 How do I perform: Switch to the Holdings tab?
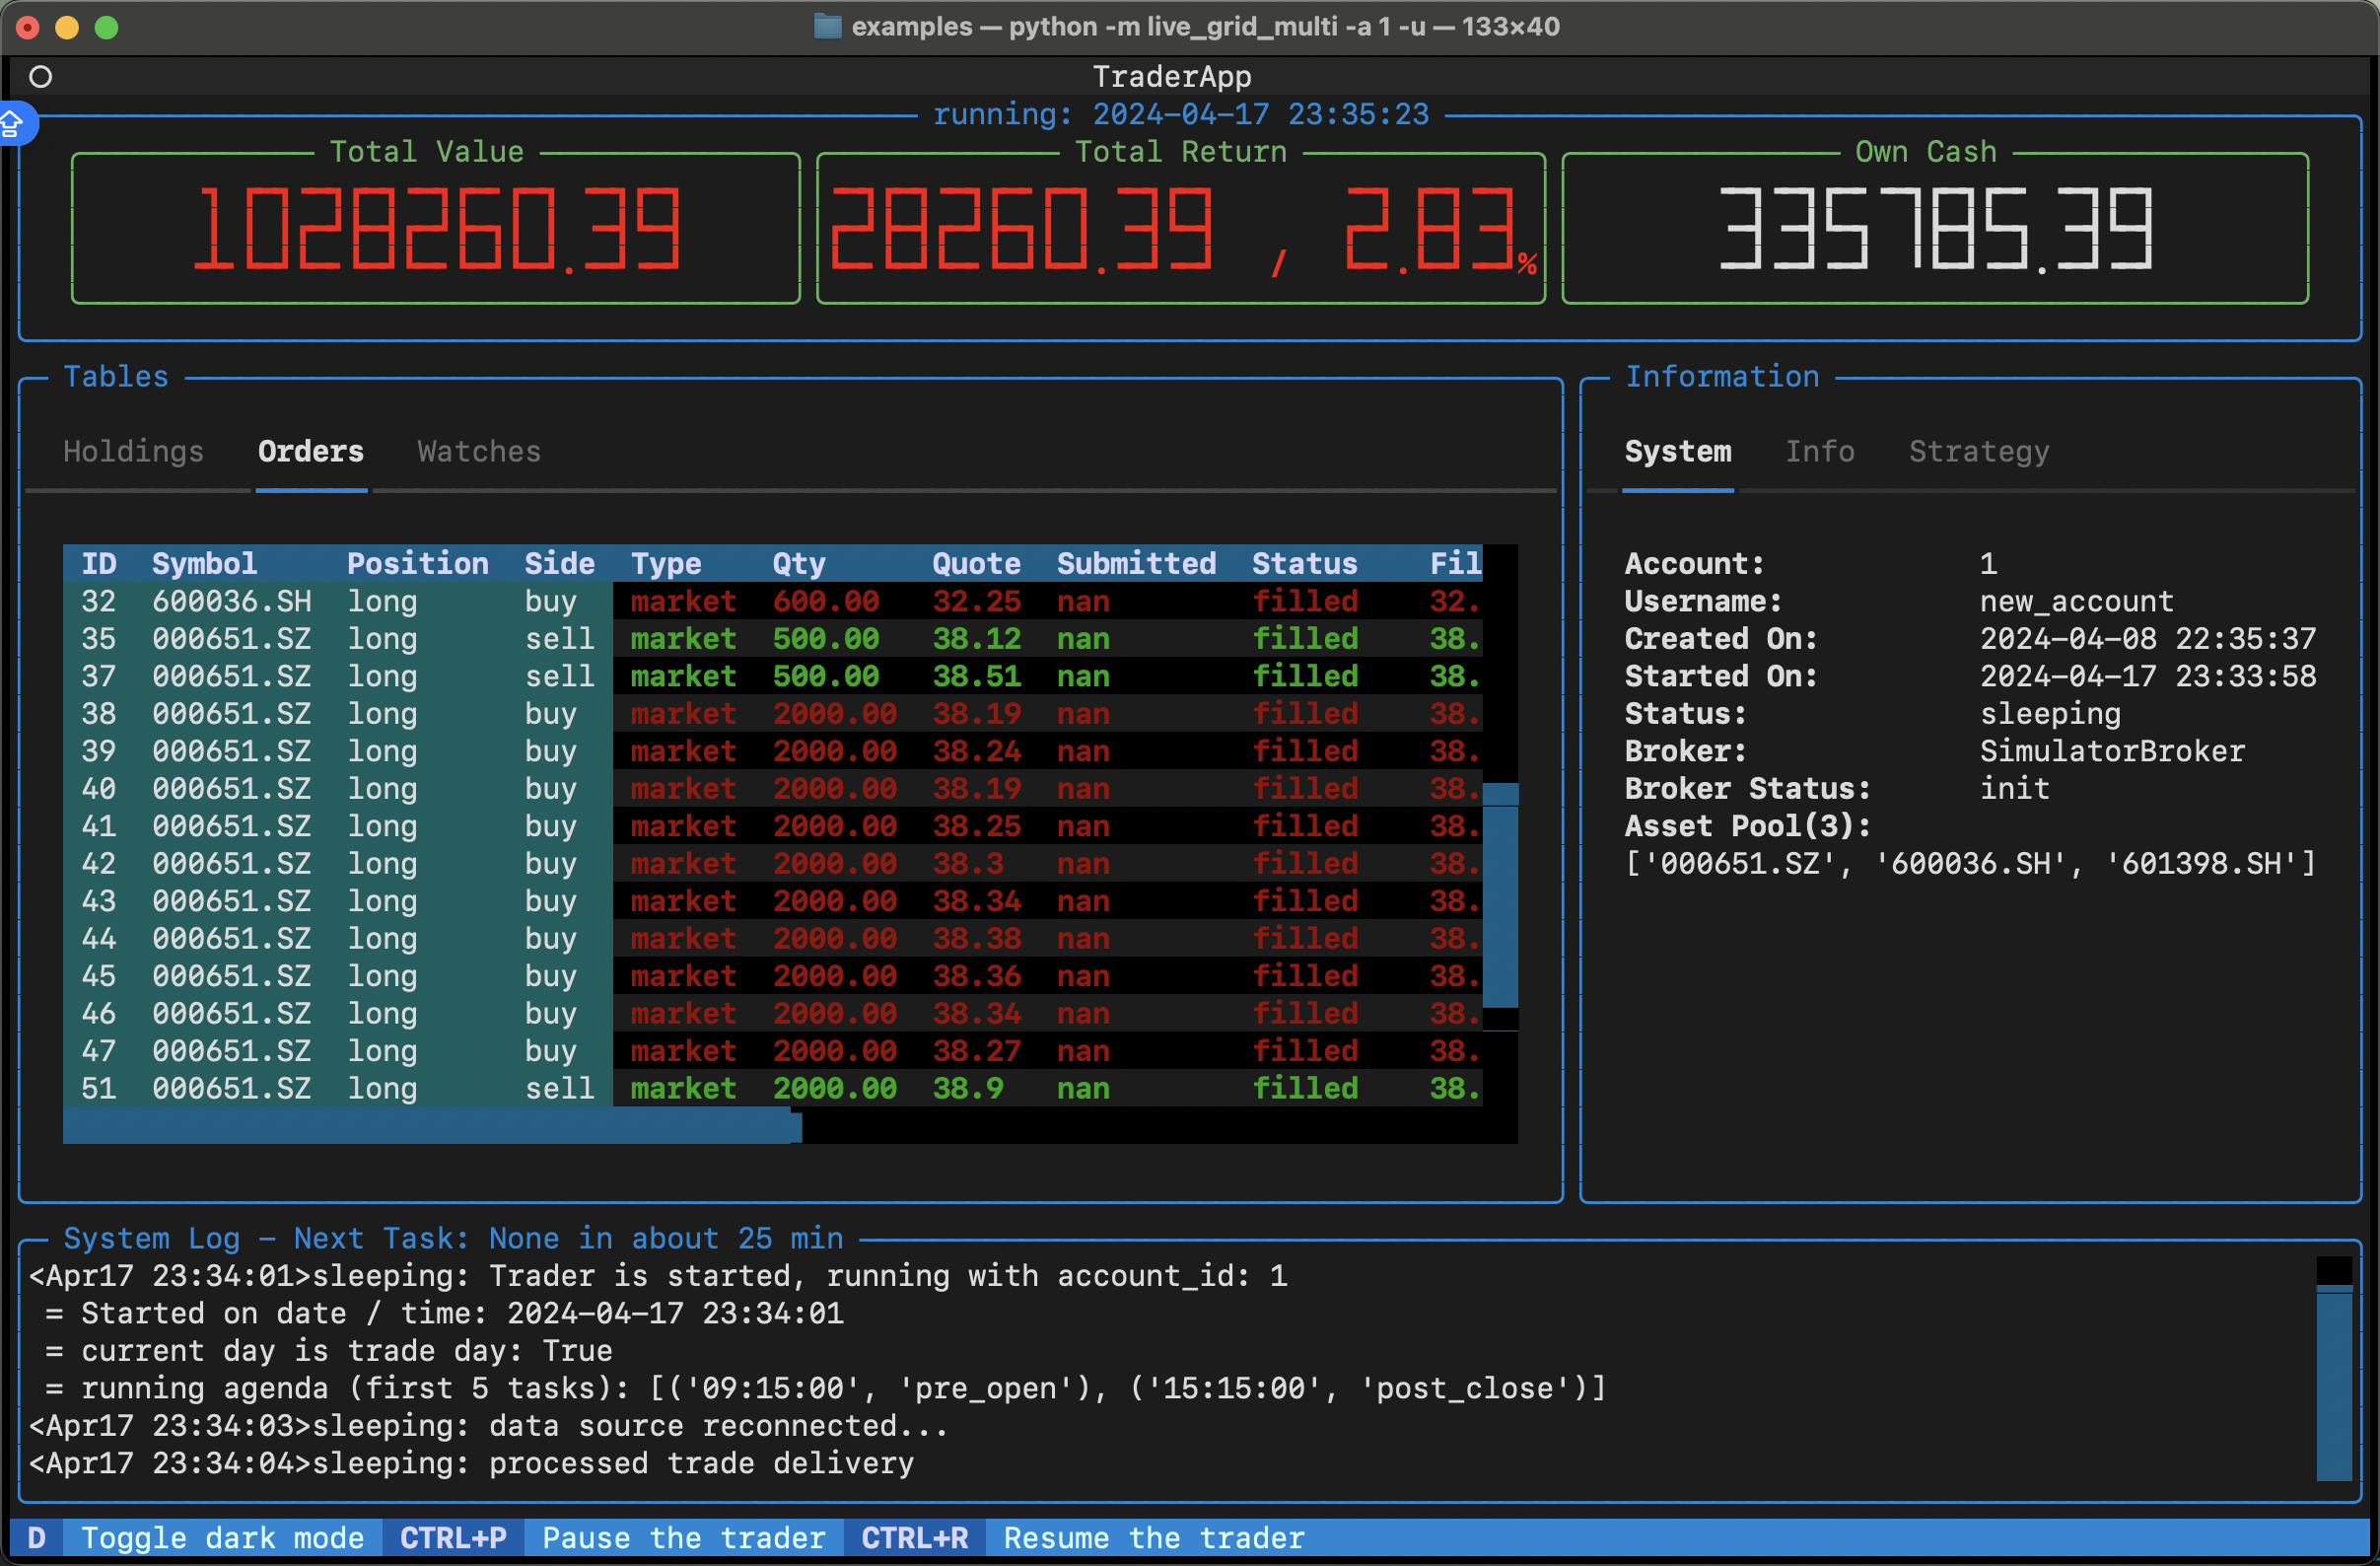133,452
